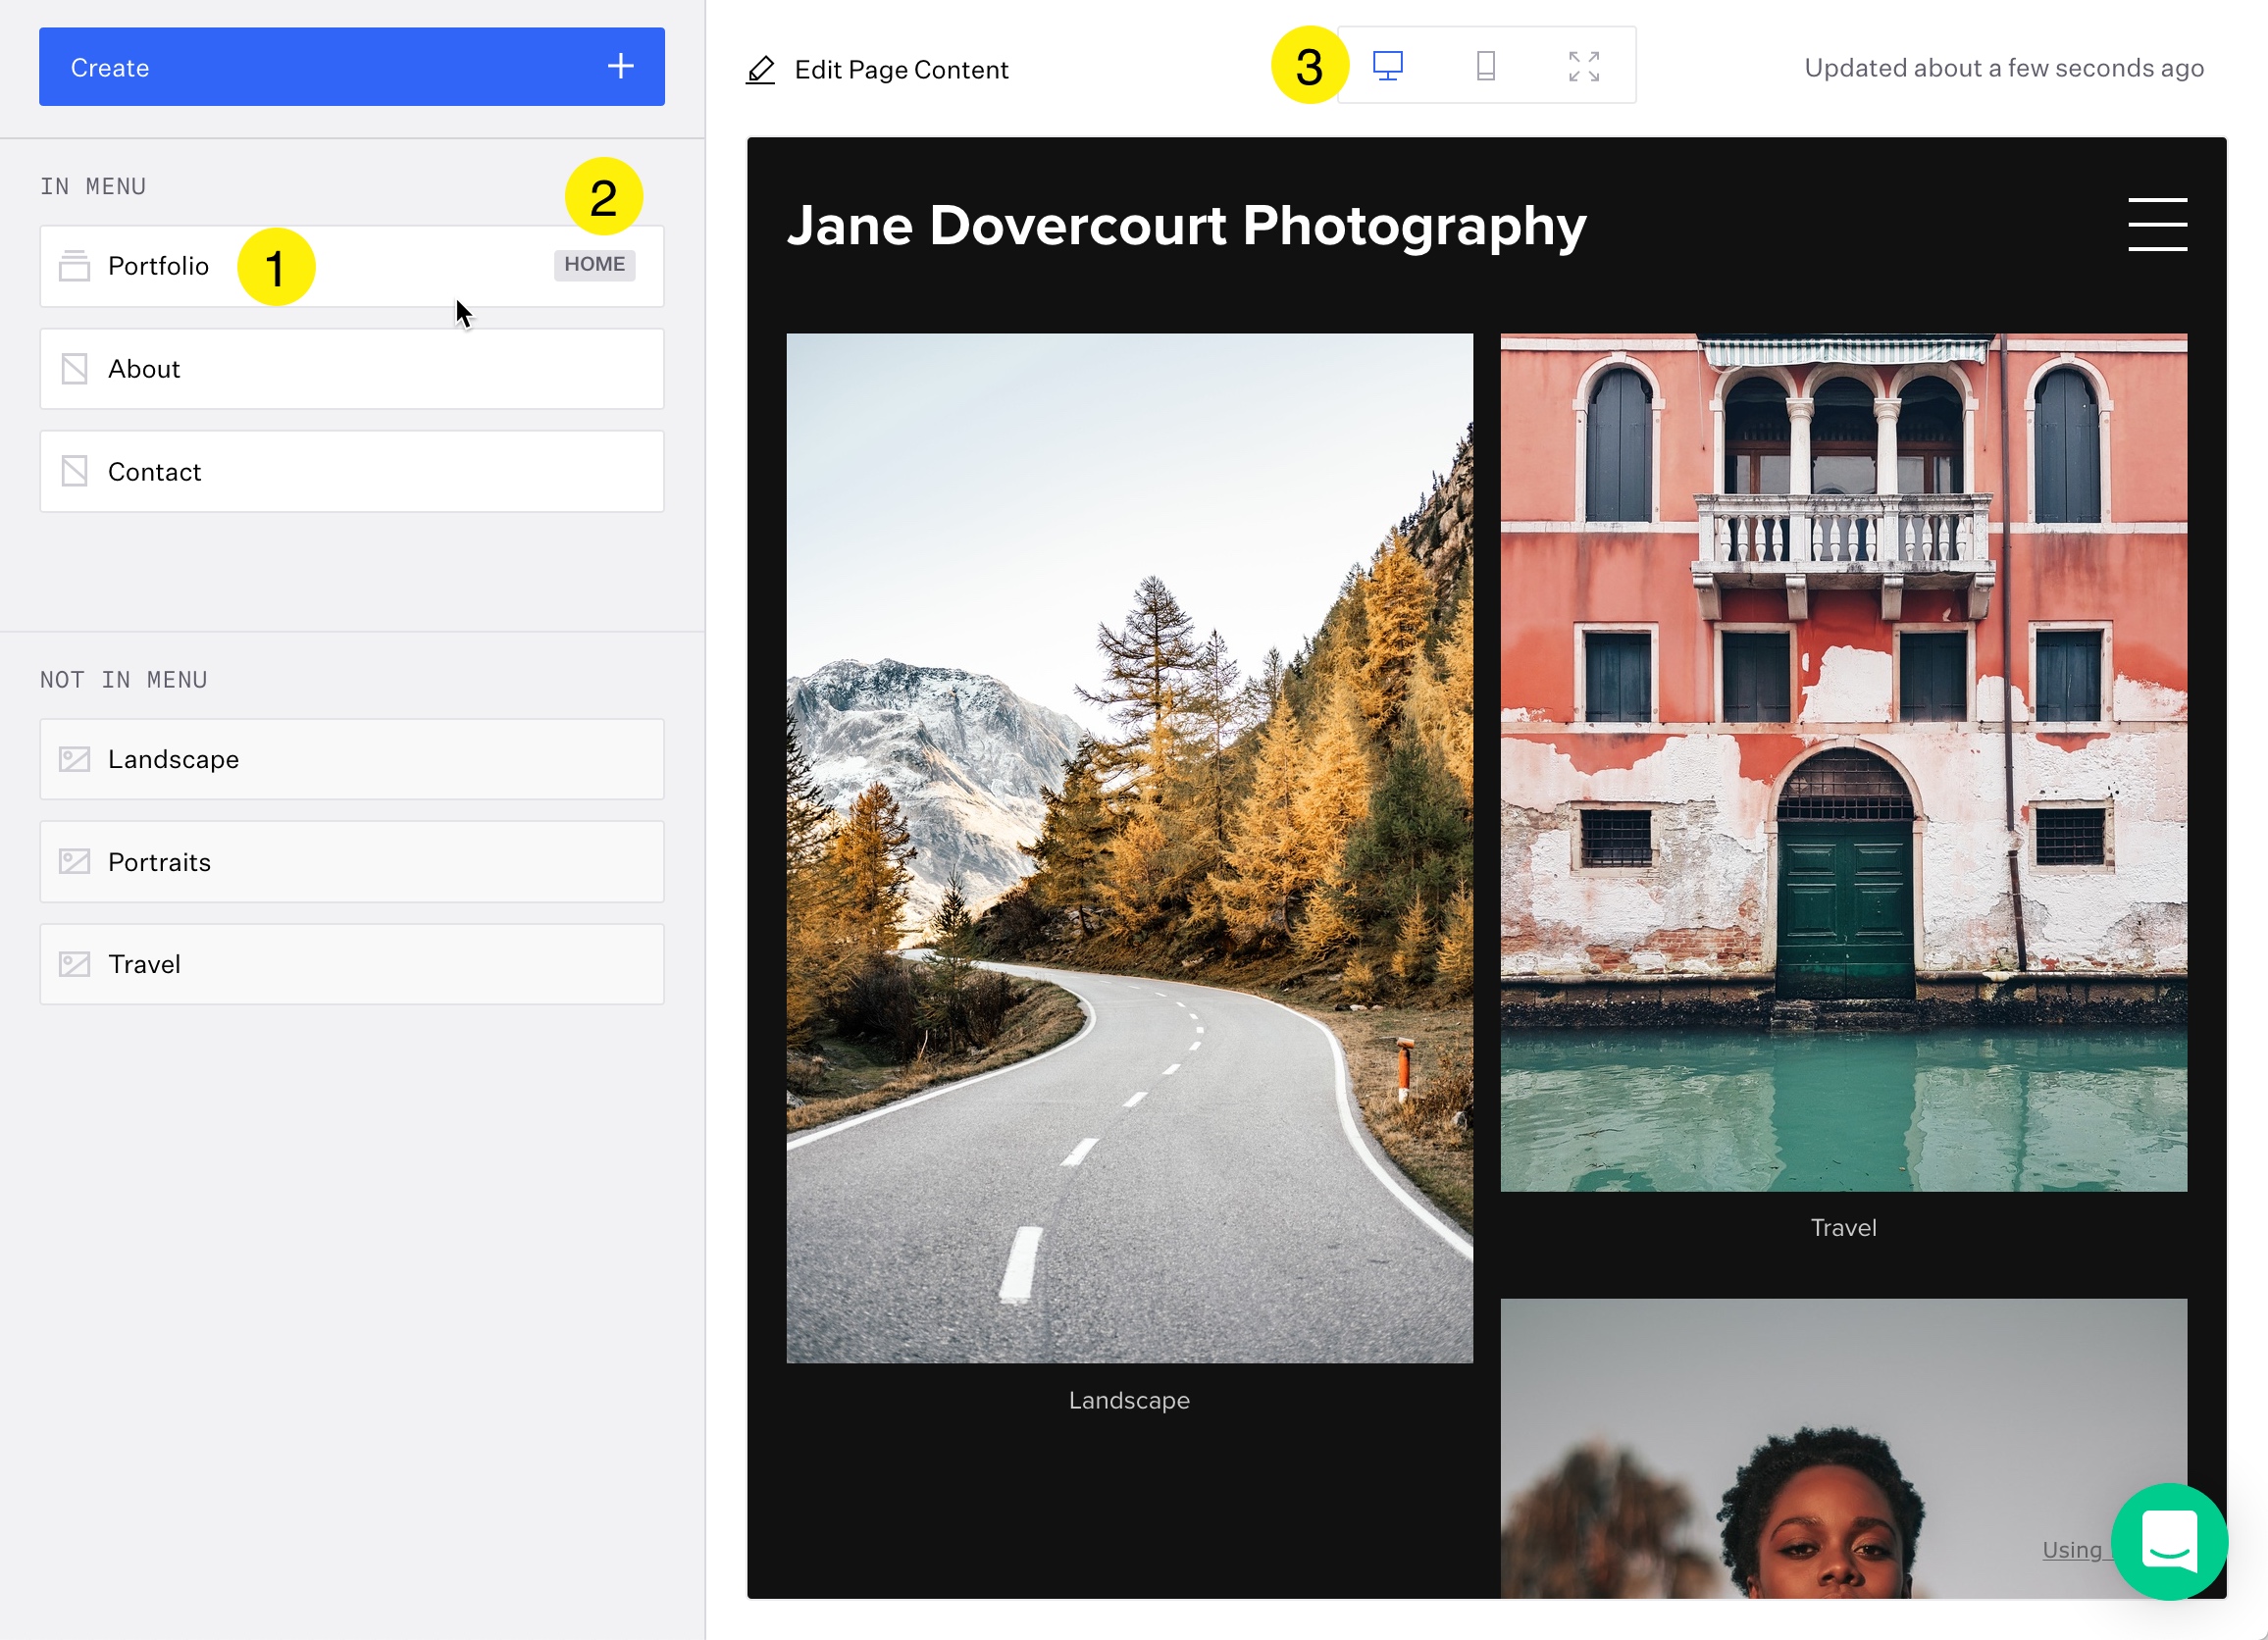Open the green chat support bubble
The height and width of the screenshot is (1640, 2268).
(2168, 1540)
